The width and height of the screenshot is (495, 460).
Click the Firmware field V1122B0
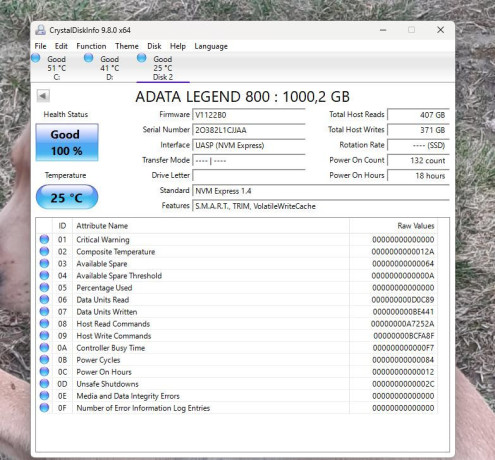click(x=249, y=115)
